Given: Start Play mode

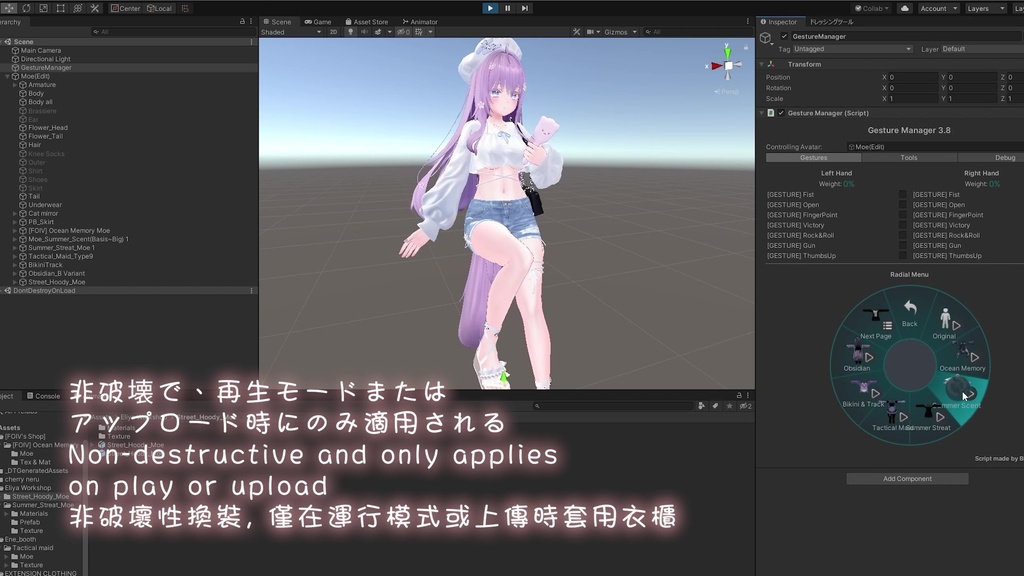Looking at the screenshot, I should click(490, 8).
